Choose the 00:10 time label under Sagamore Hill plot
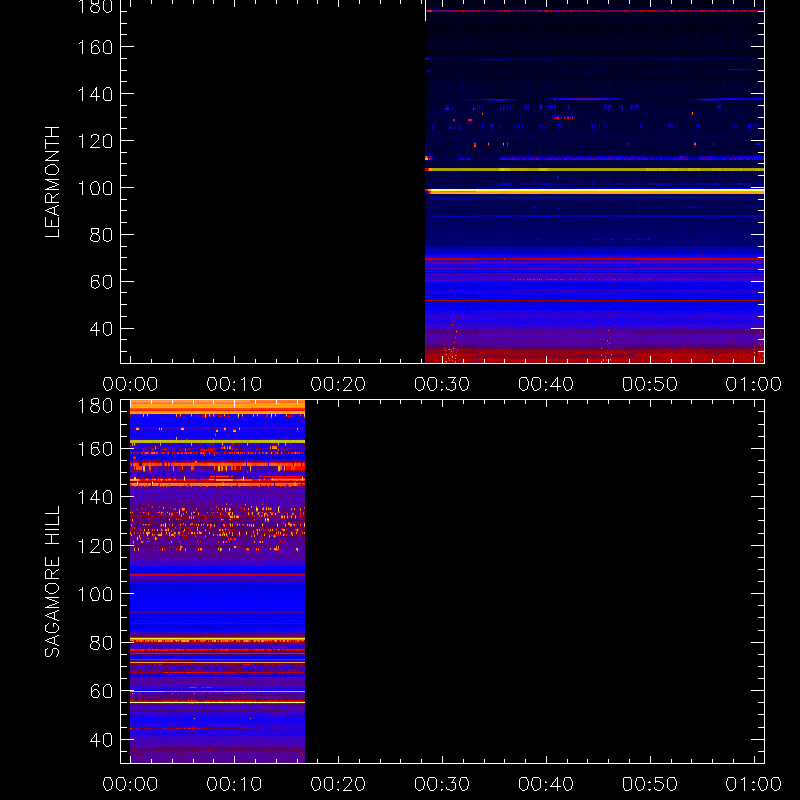The width and height of the screenshot is (800, 800). 234,784
